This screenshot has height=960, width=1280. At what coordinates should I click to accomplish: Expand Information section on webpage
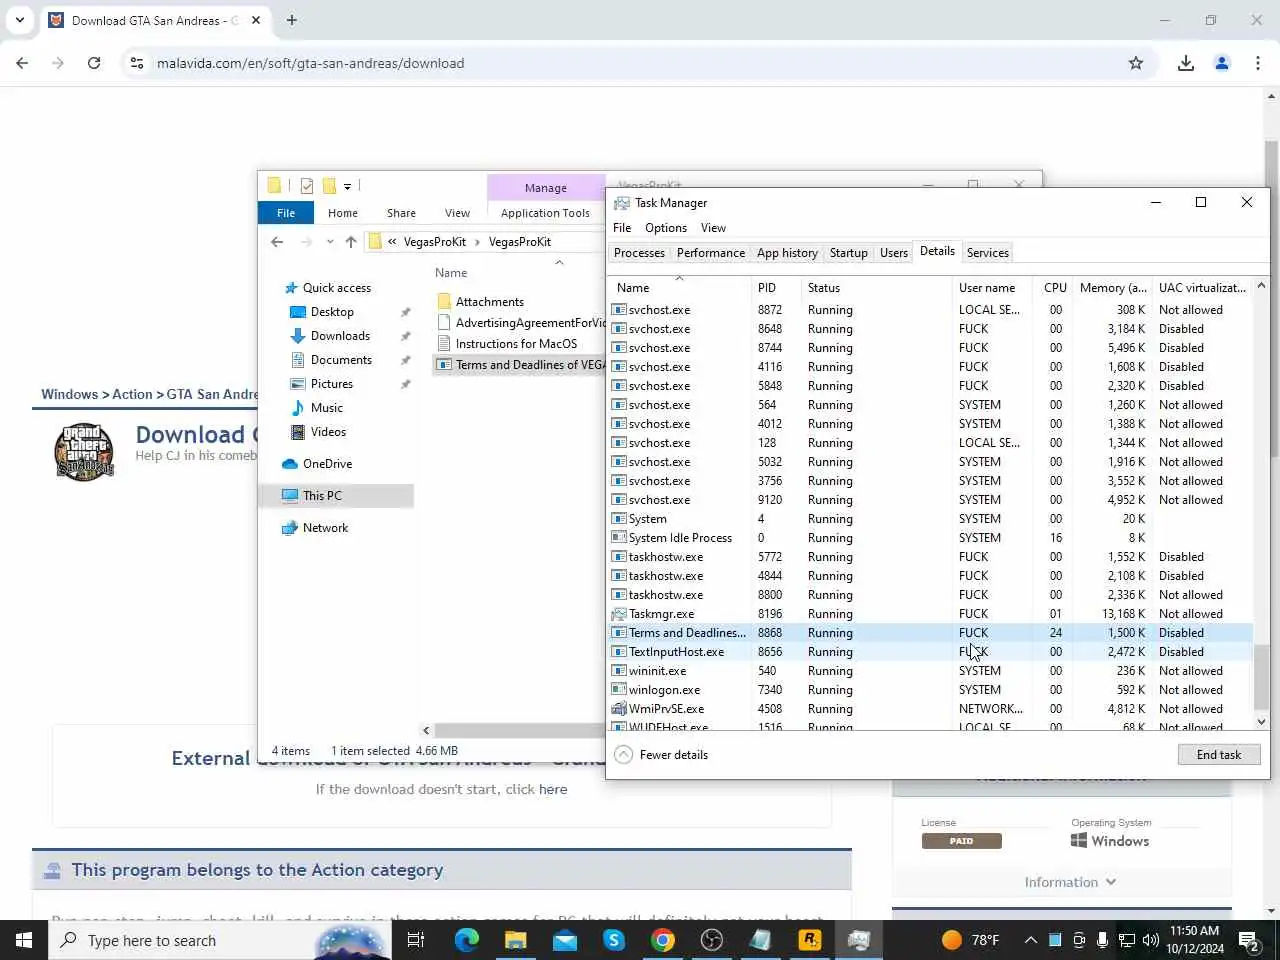click(x=1070, y=882)
